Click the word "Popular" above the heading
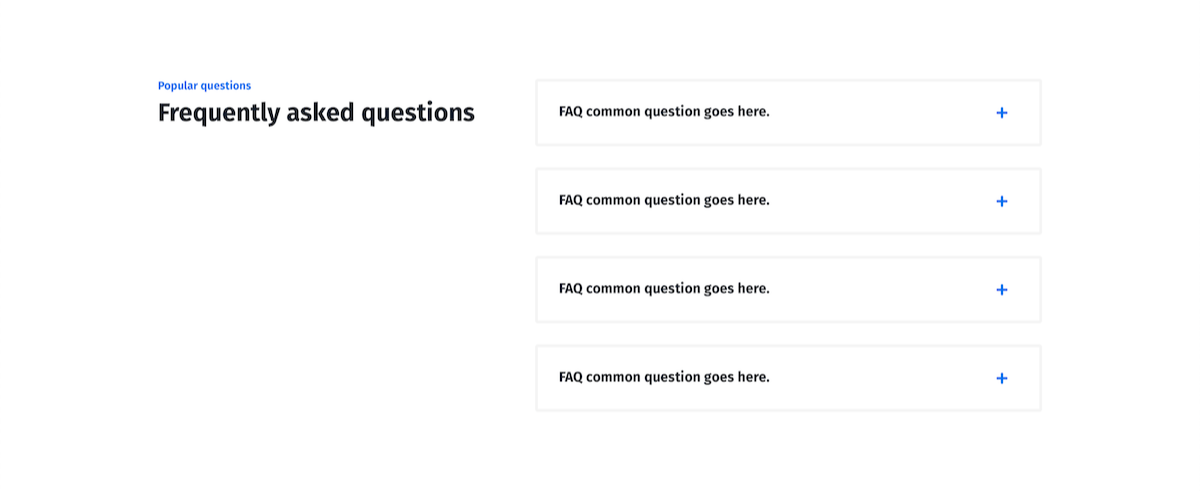This screenshot has width=1200, height=491. coord(177,86)
